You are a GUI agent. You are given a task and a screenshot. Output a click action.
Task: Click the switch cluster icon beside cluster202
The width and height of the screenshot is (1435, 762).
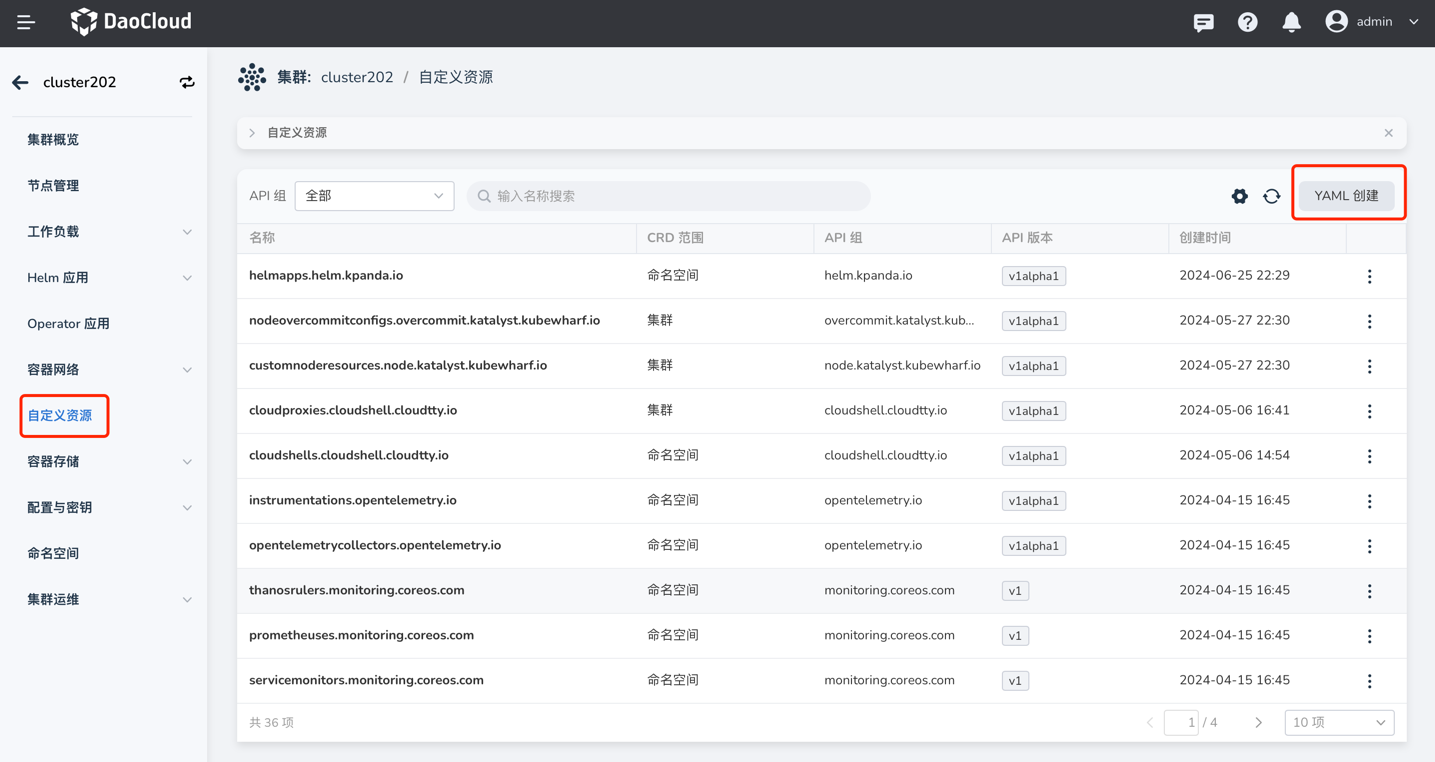point(187,83)
